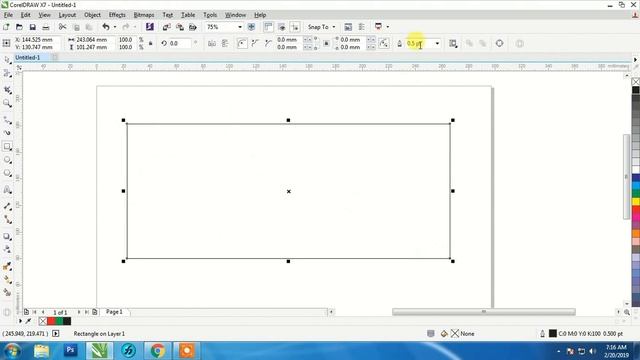This screenshot has height=360, width=640.
Task: Cut selection with the scissors icon
Action: tap(62, 27)
